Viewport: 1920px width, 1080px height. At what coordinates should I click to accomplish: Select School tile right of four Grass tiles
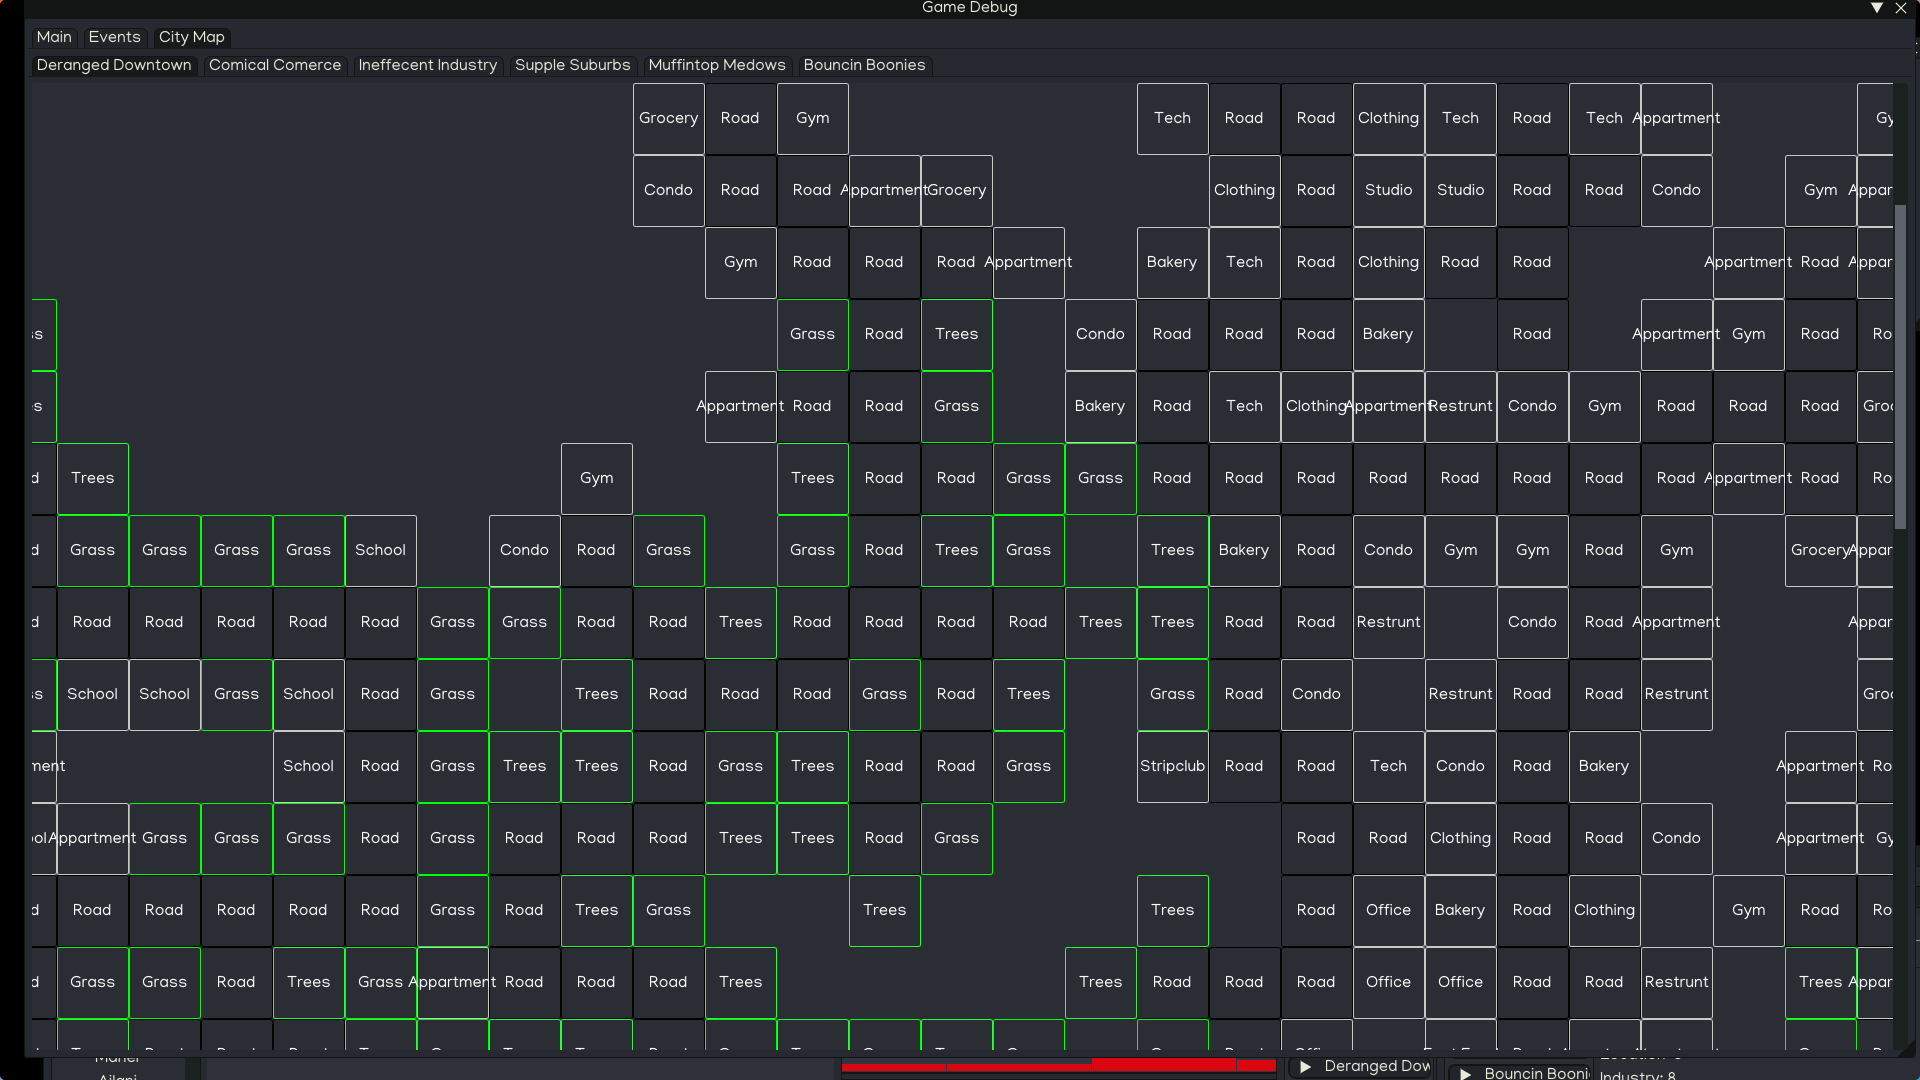click(380, 550)
